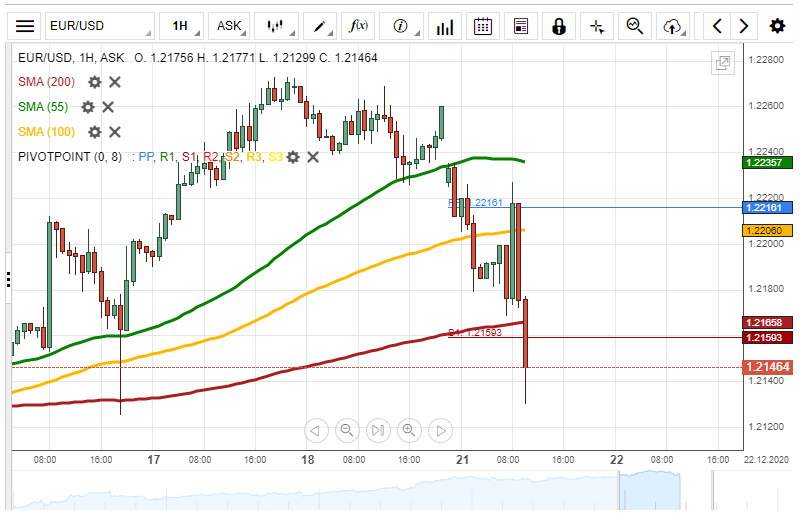The height and width of the screenshot is (514, 800).
Task: Open SMA (100) settings gear
Action: tap(94, 132)
